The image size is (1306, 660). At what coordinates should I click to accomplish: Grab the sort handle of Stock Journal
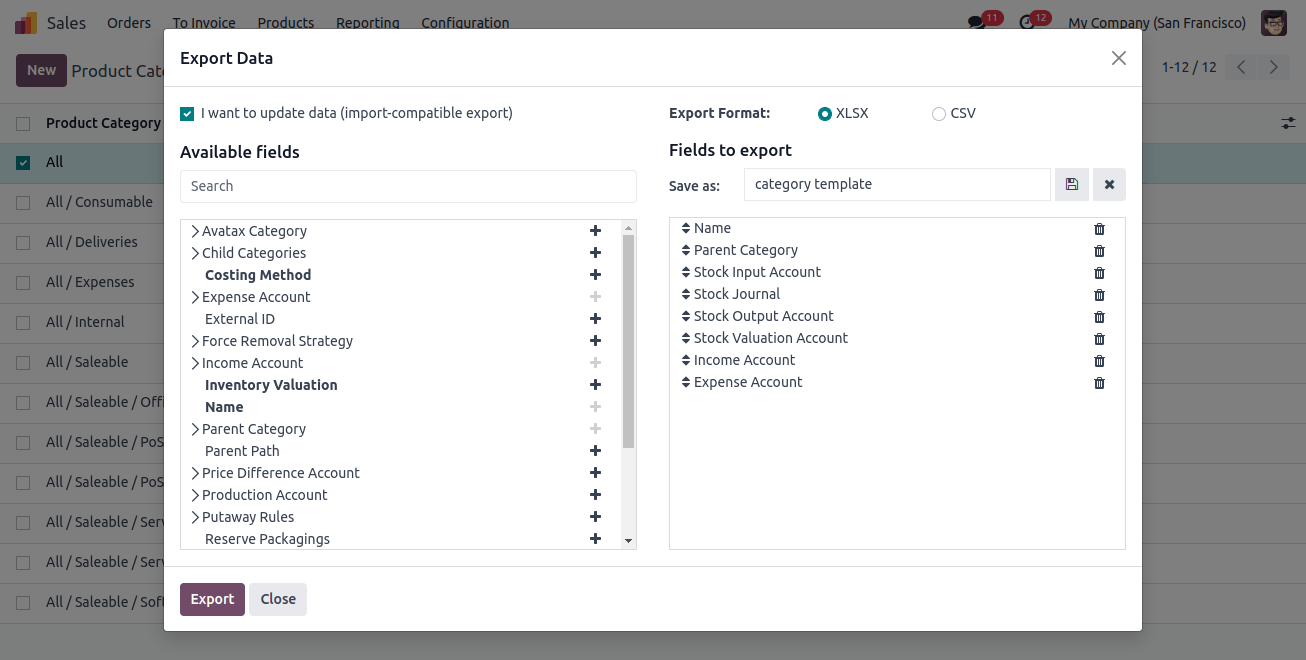click(686, 294)
